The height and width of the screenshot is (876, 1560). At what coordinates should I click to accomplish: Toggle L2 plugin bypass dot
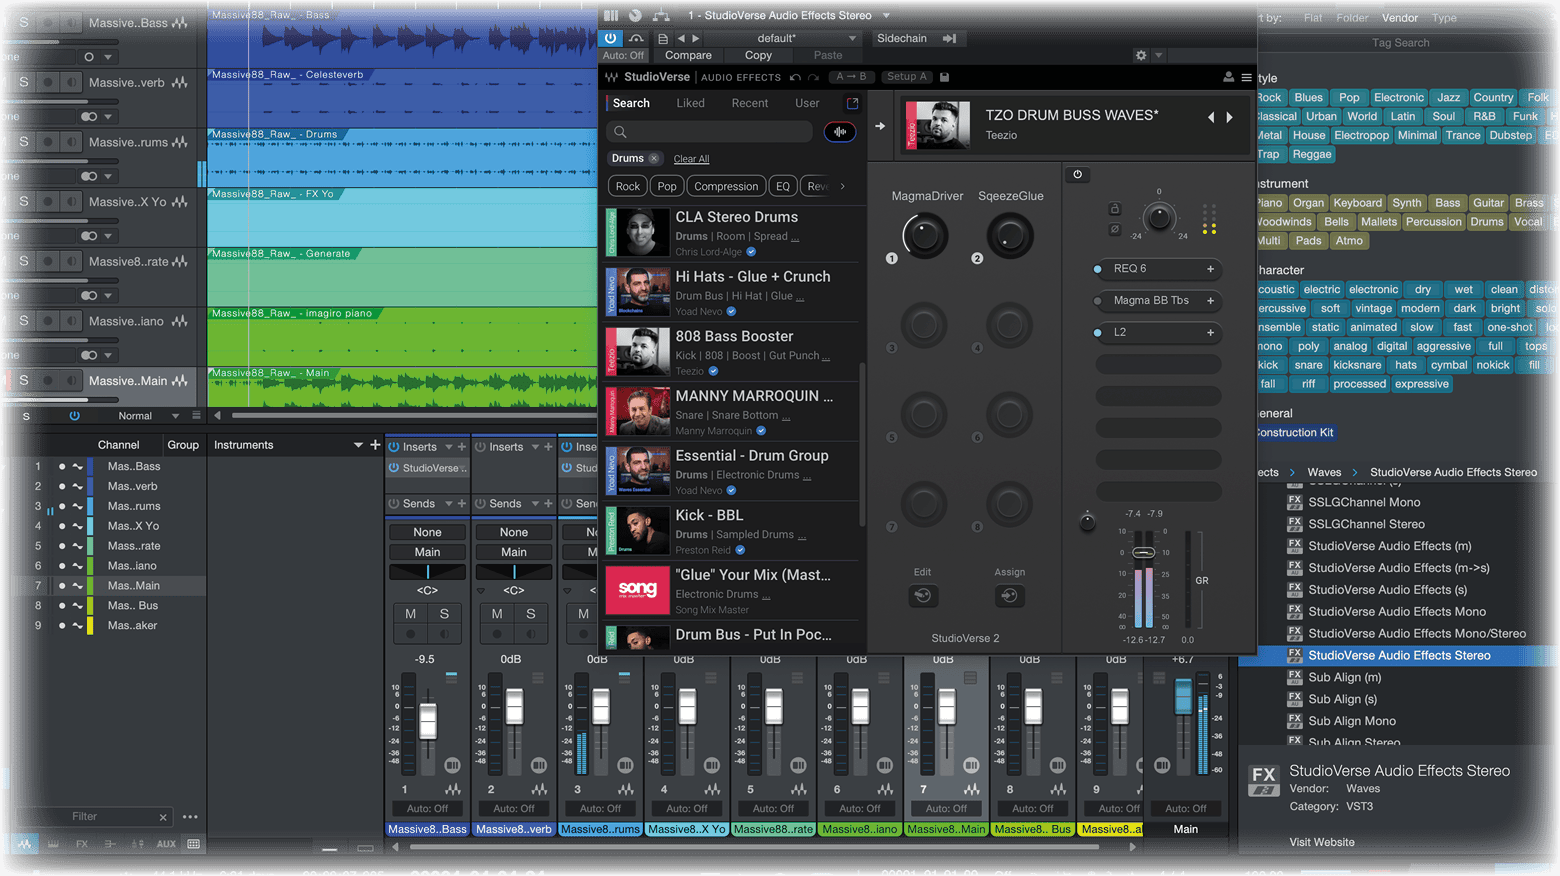tap(1098, 333)
